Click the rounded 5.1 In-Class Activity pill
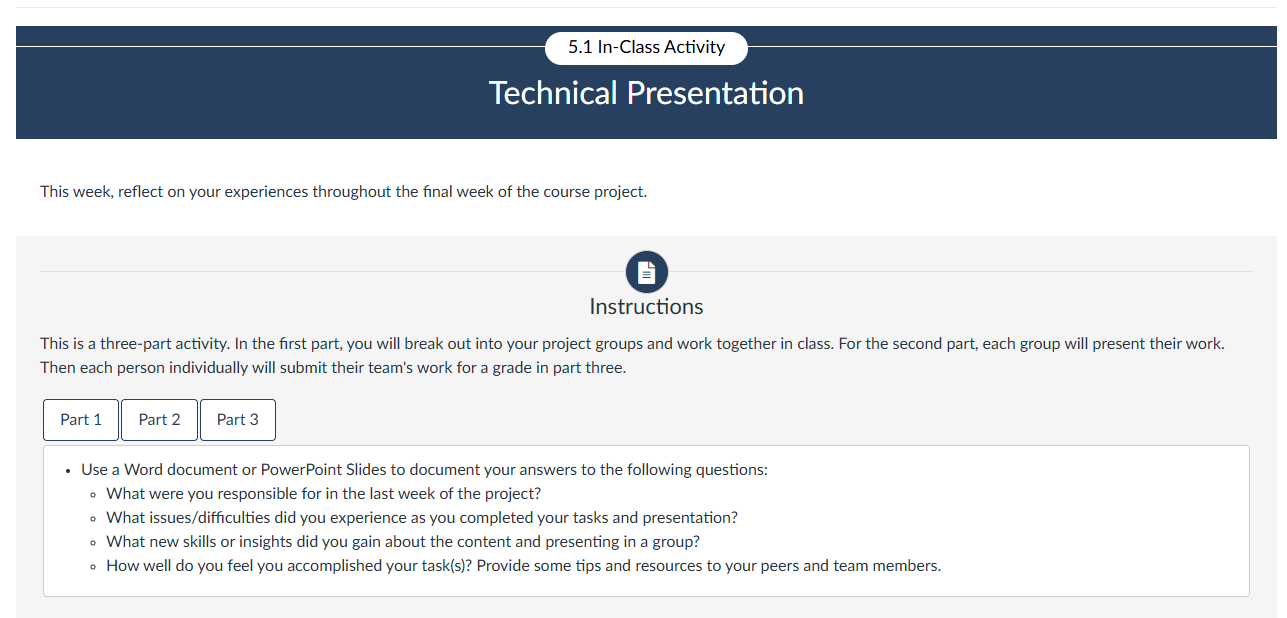Image resolution: width=1287 pixels, height=618 pixels. click(646, 47)
